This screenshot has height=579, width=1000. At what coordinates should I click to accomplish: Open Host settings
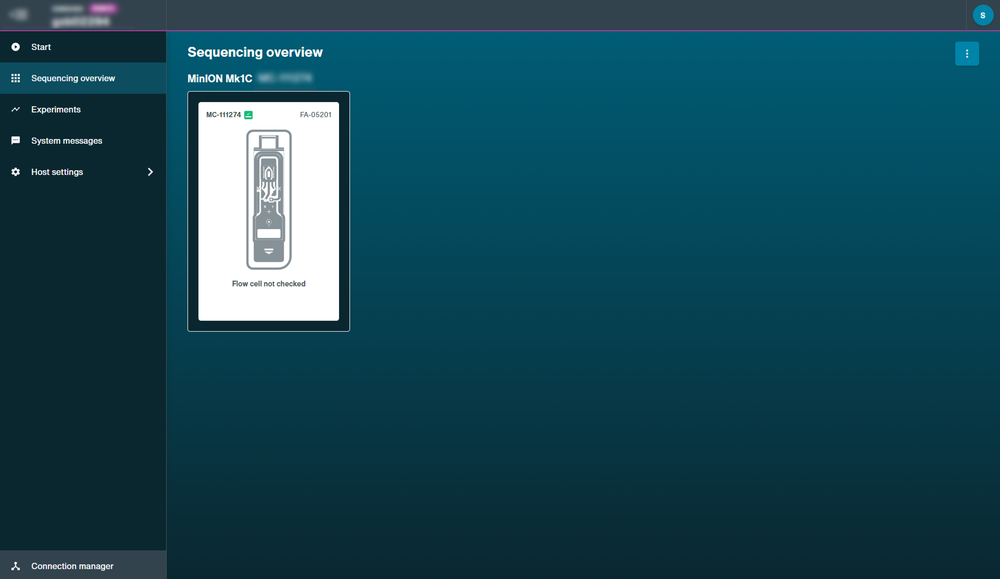click(x=83, y=172)
